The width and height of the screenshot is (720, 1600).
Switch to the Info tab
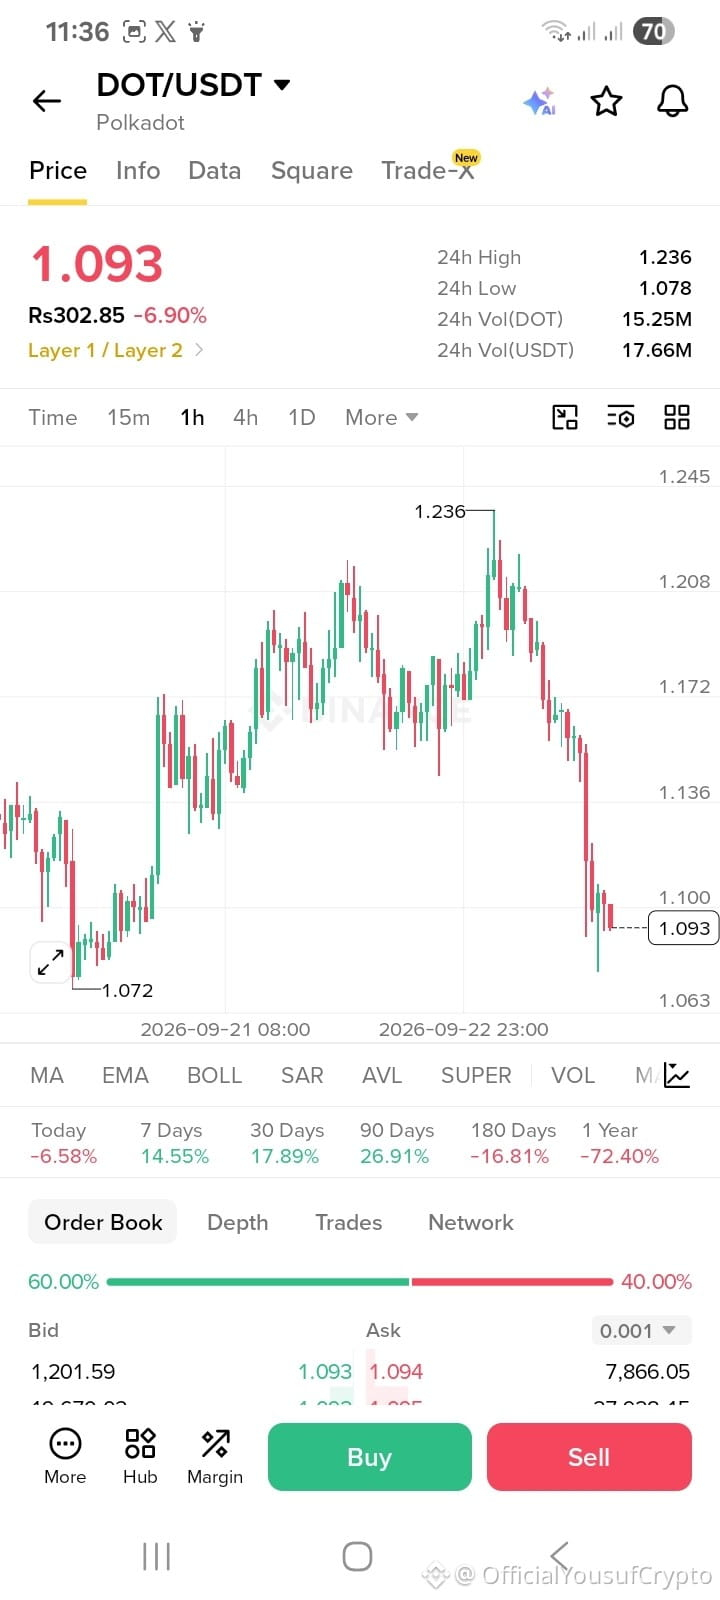click(x=138, y=171)
